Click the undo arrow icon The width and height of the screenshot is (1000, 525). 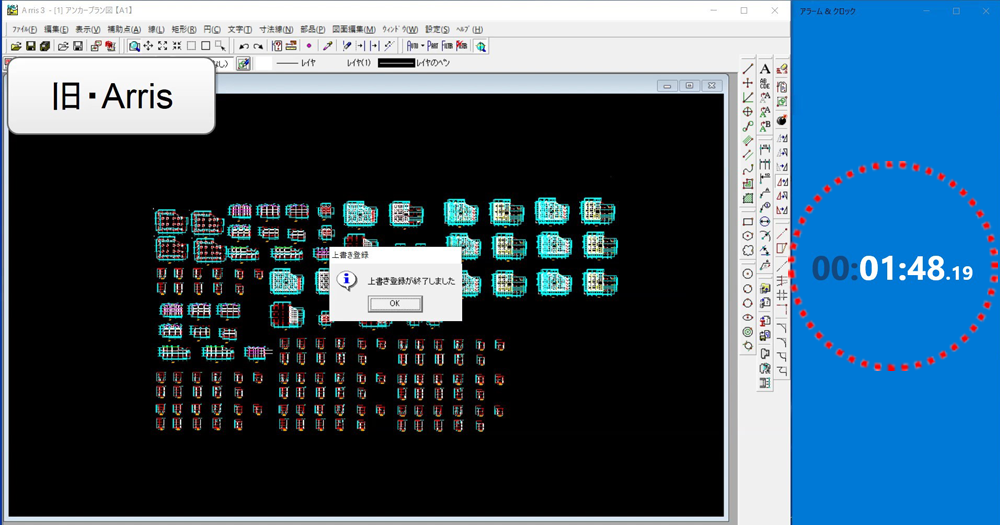tap(243, 46)
